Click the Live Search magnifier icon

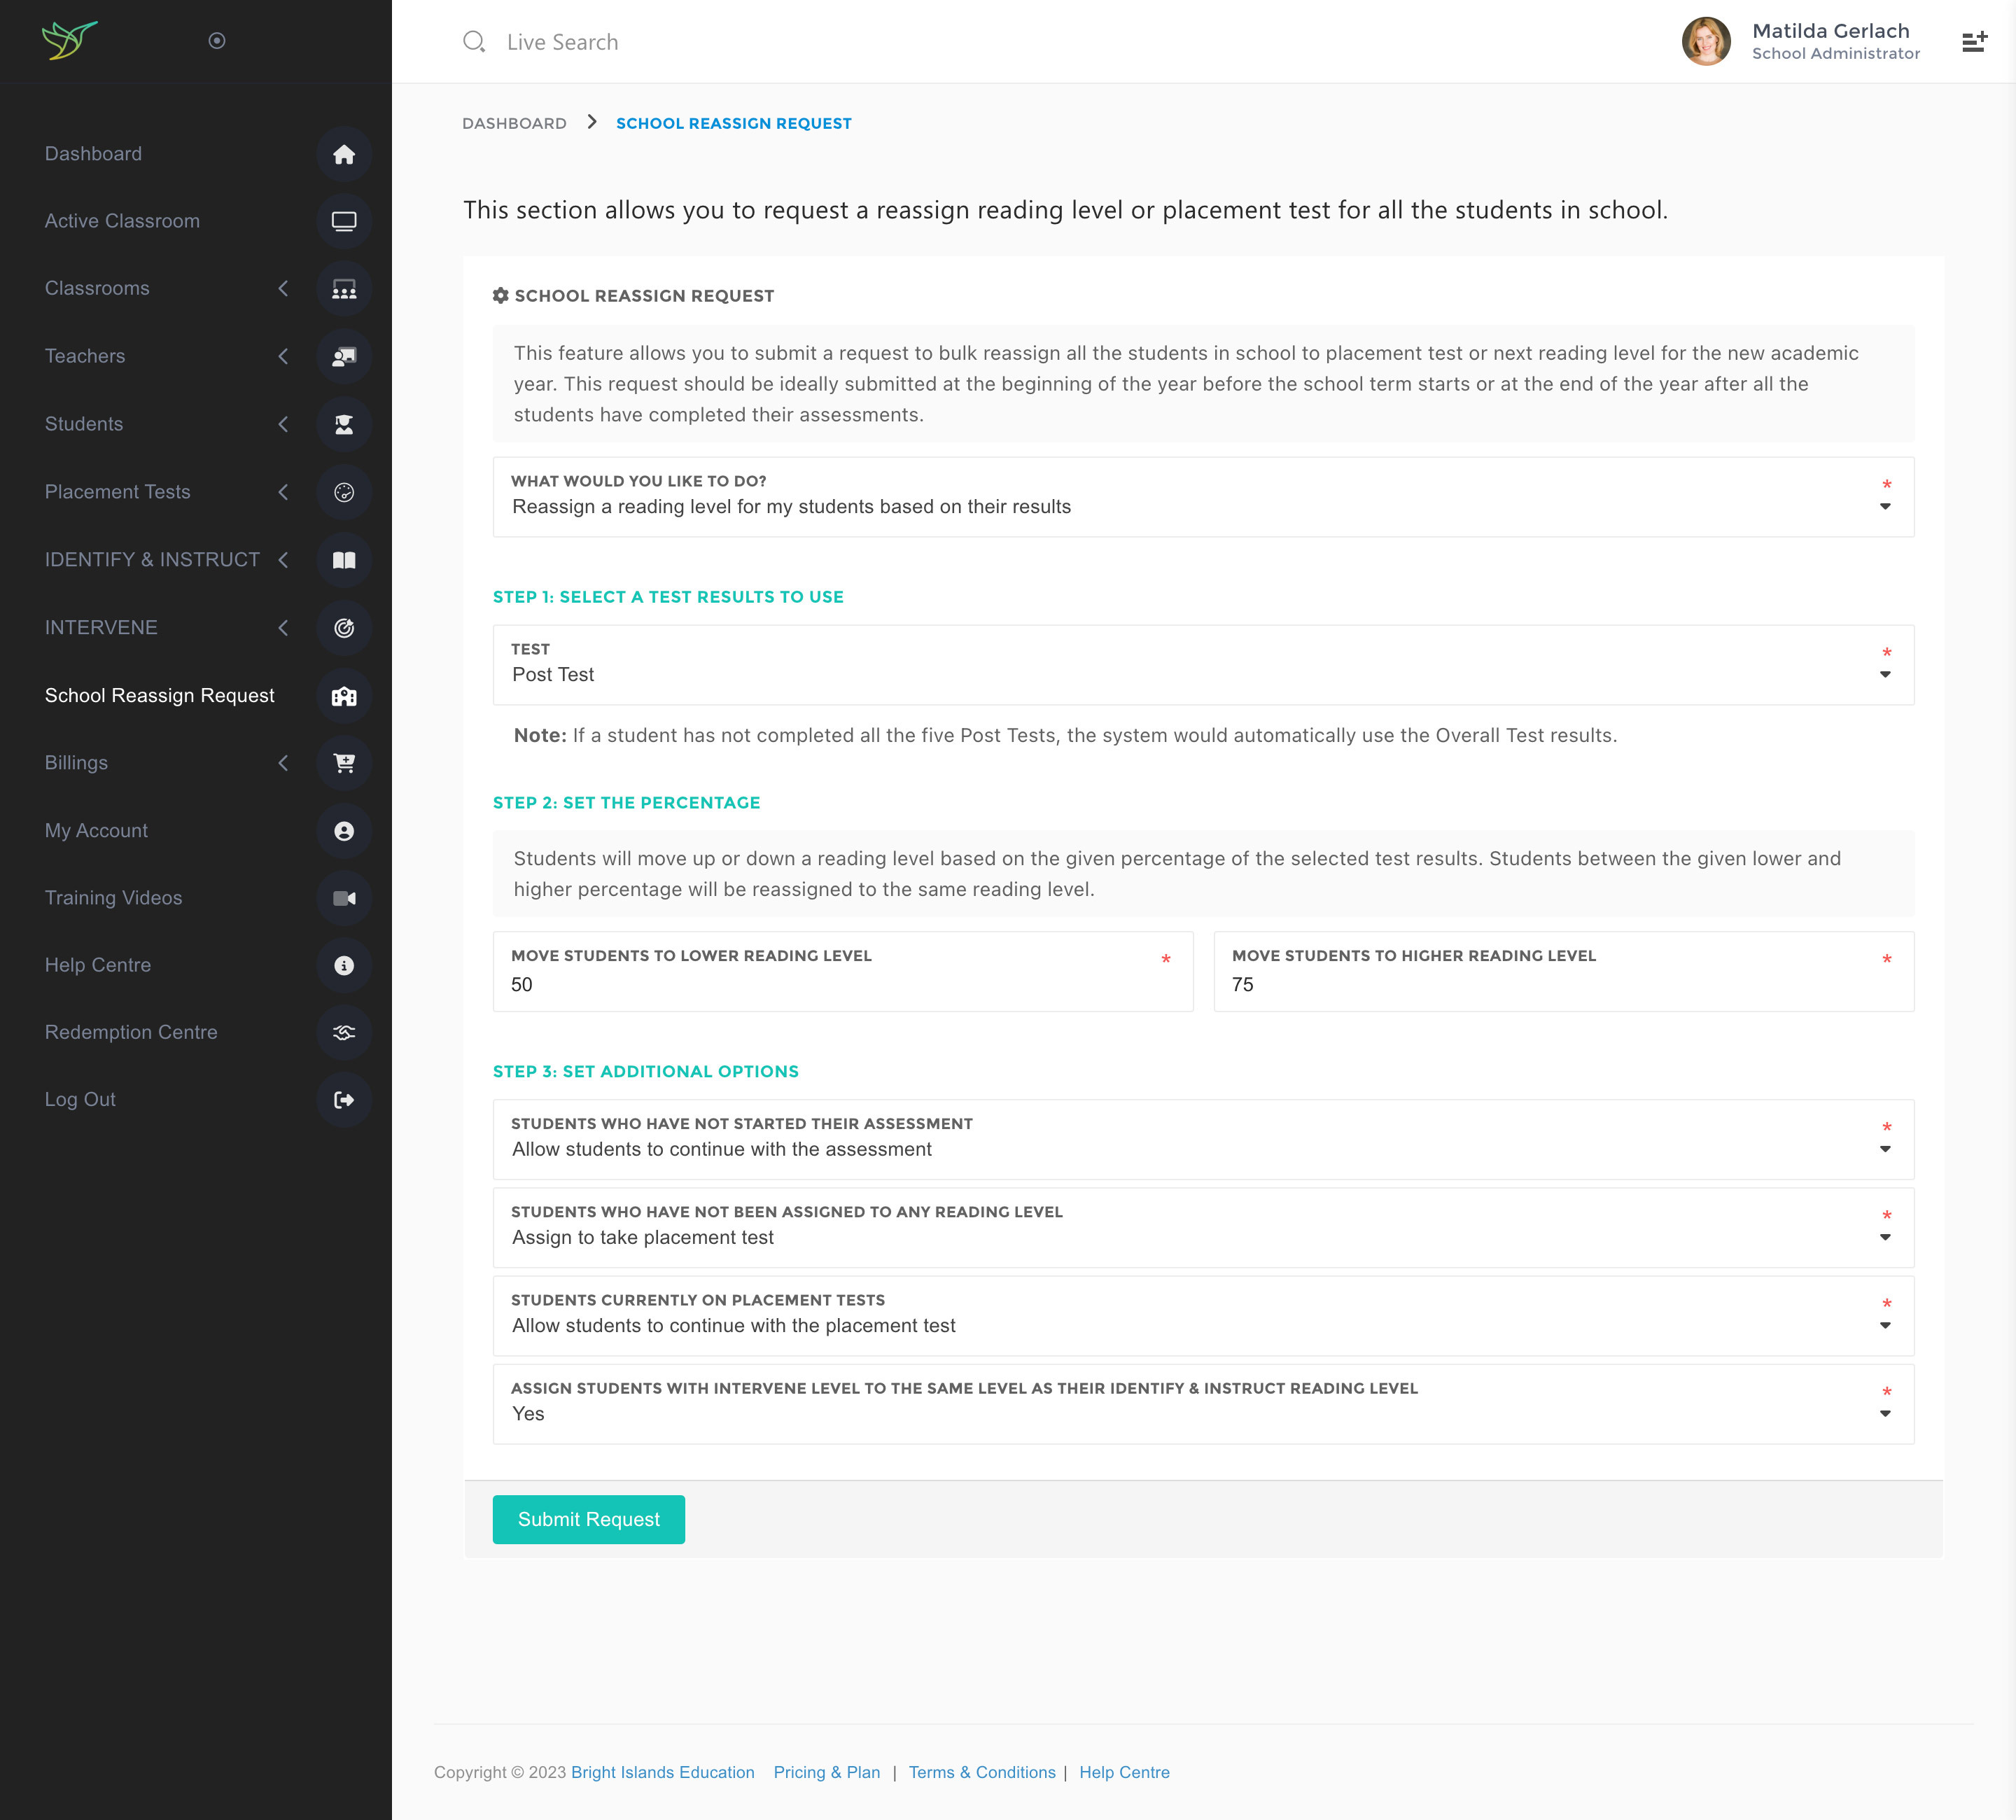pyautogui.click(x=473, y=42)
